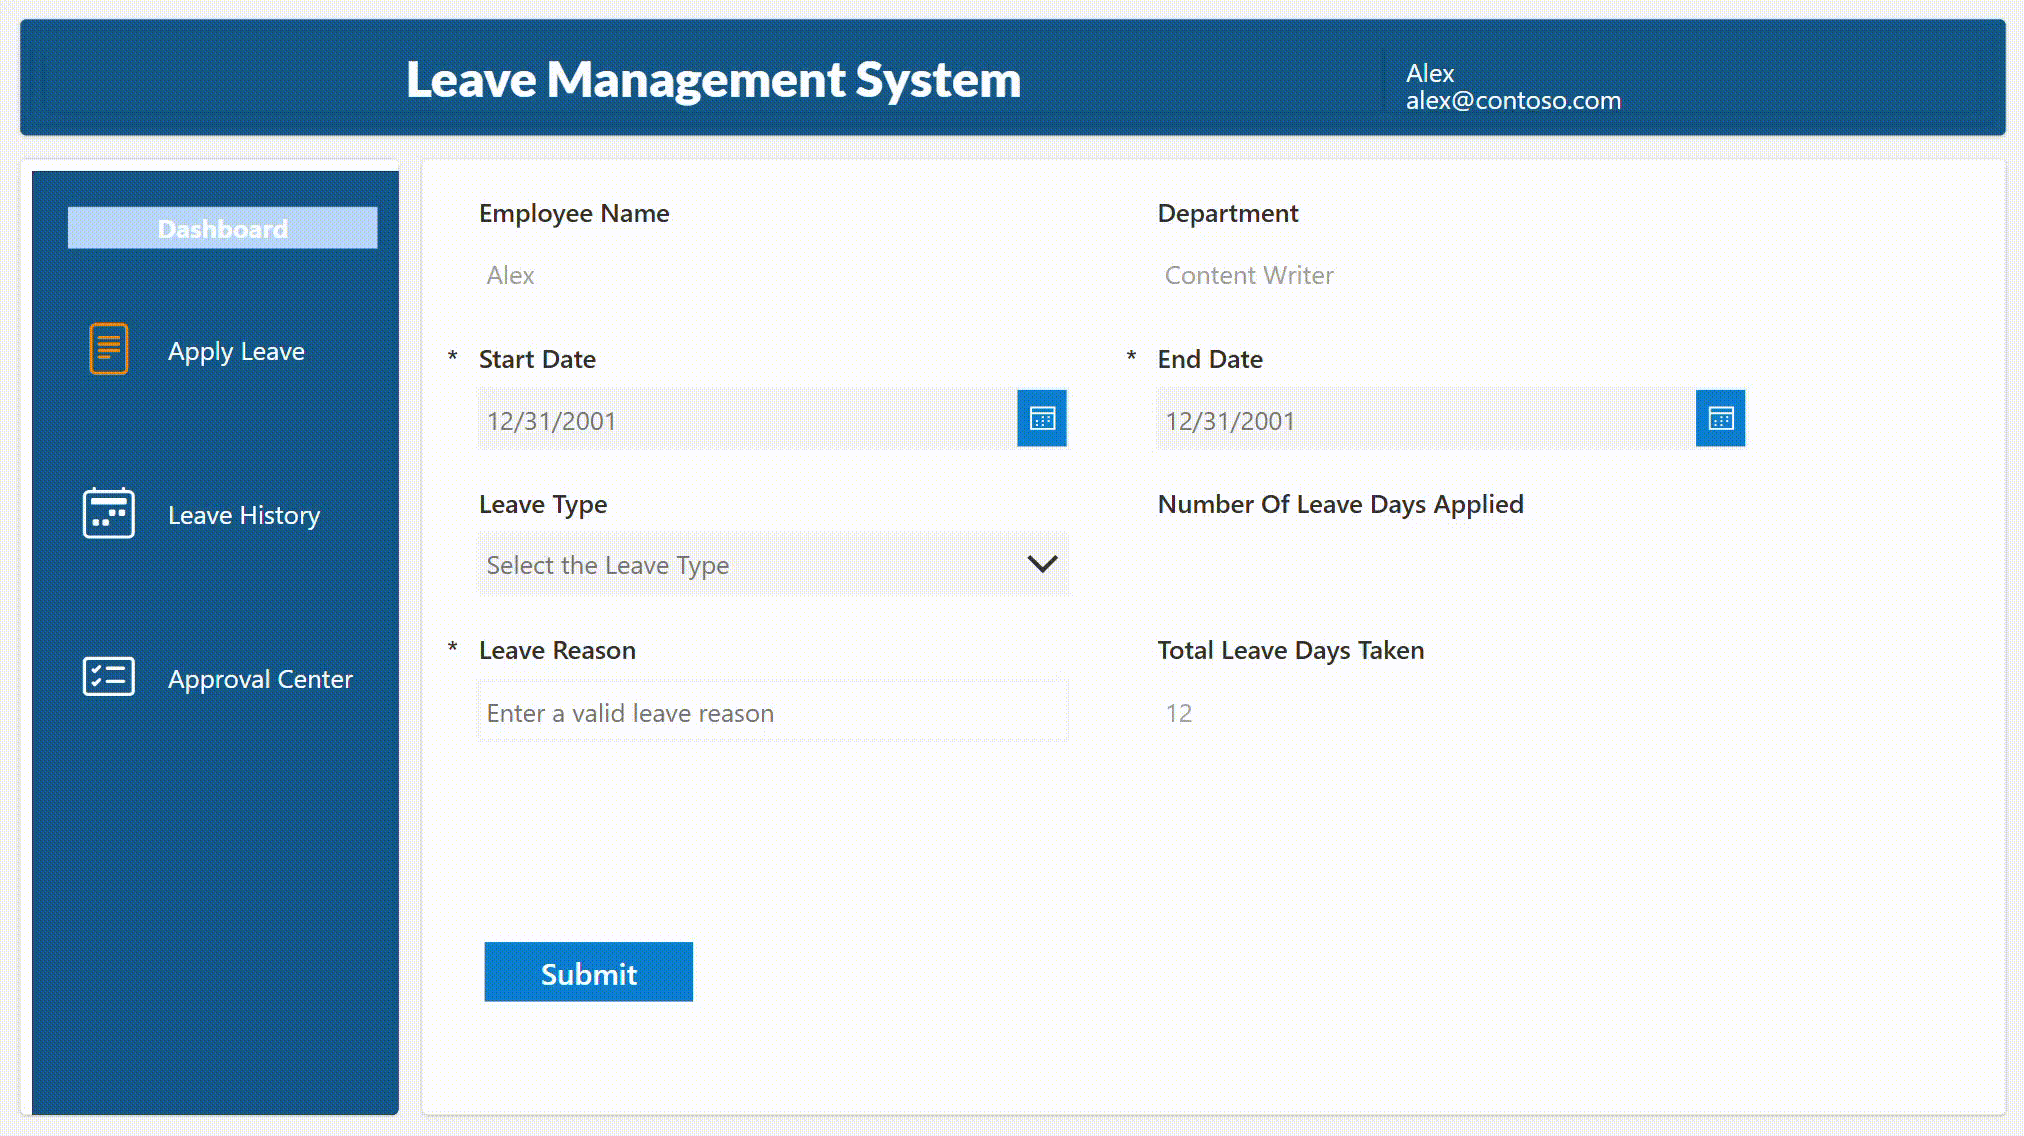Click 'Employee Name' field label
This screenshot has width=2024, height=1136.
pos(574,213)
